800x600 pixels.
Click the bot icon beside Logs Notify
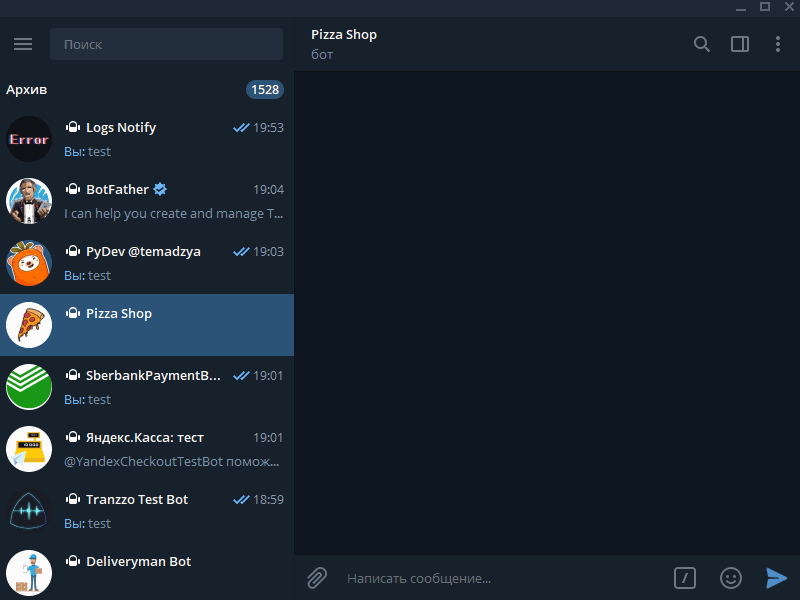[73, 127]
